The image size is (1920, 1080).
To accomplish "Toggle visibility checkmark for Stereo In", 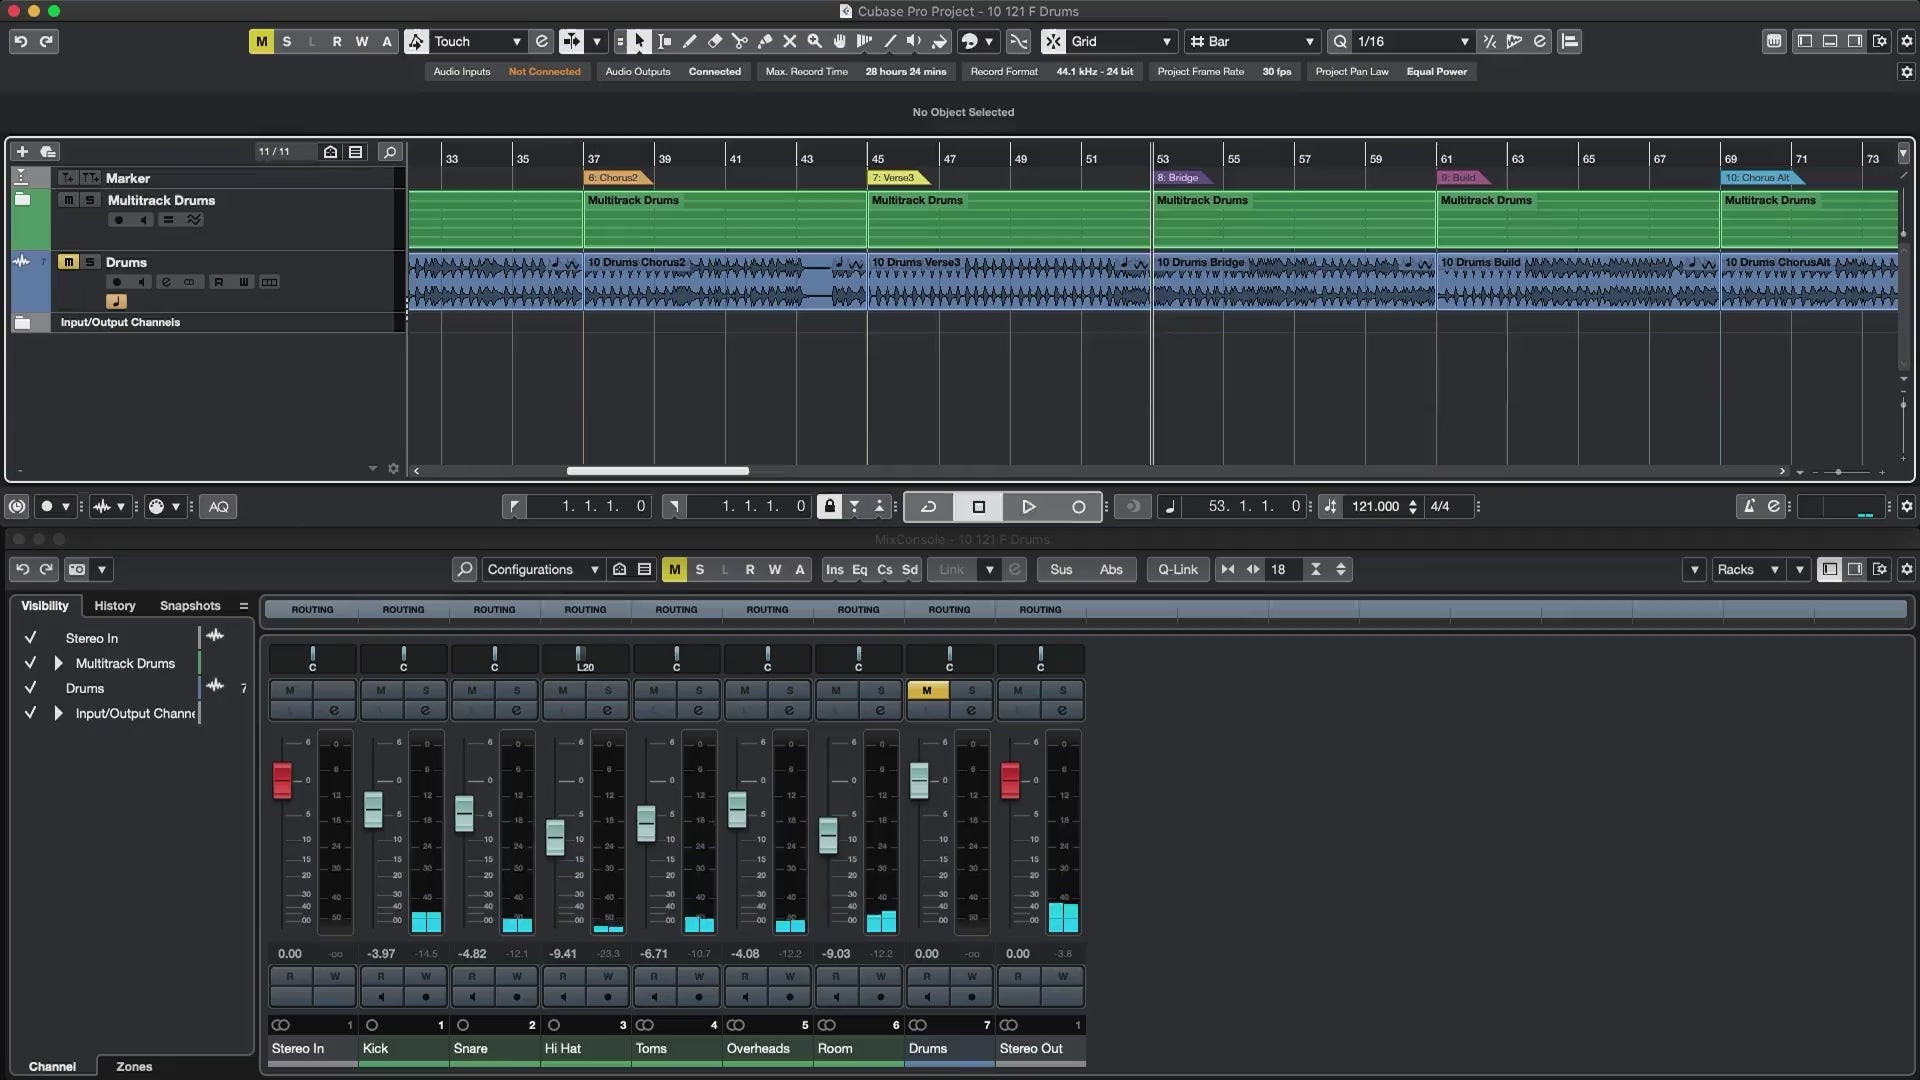I will pos(30,637).
